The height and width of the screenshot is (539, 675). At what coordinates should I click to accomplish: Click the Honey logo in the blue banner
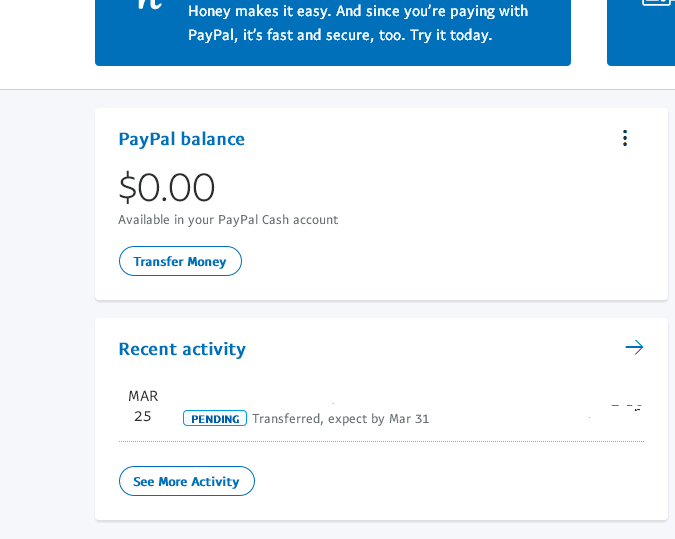point(149,5)
